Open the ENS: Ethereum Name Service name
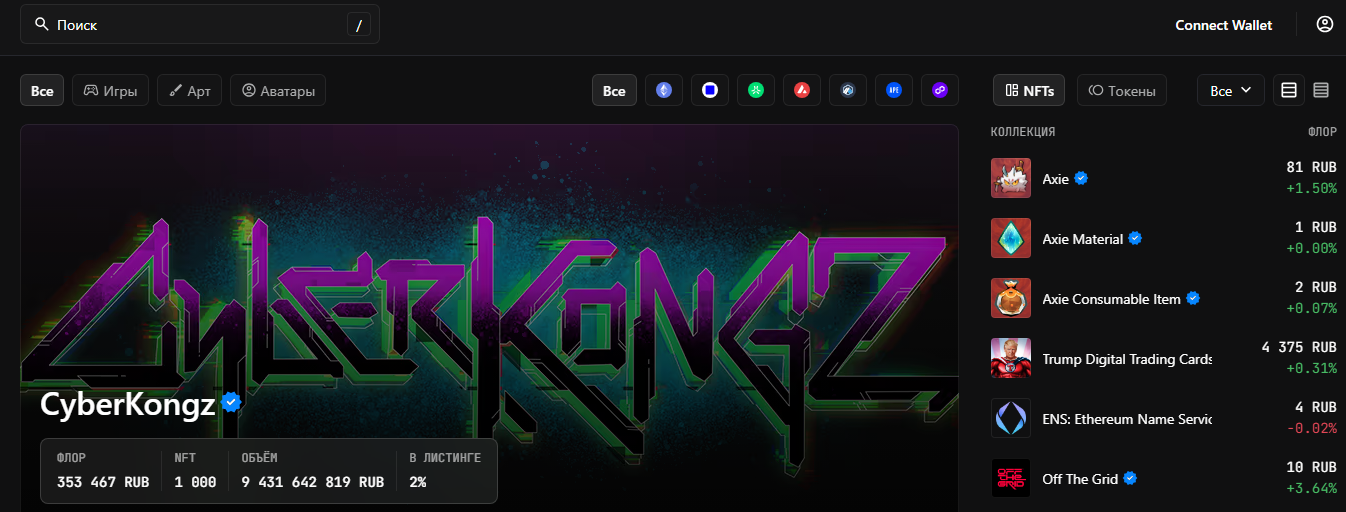This screenshot has width=1346, height=512. point(1127,419)
